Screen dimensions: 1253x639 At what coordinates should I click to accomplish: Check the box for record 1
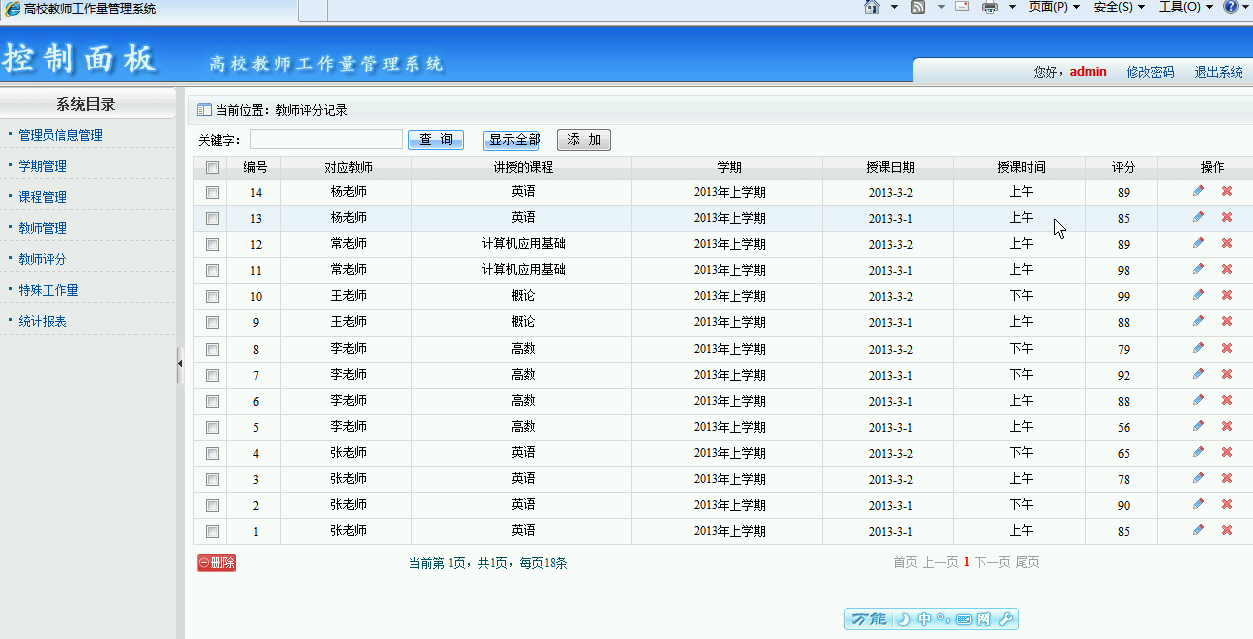tap(212, 531)
